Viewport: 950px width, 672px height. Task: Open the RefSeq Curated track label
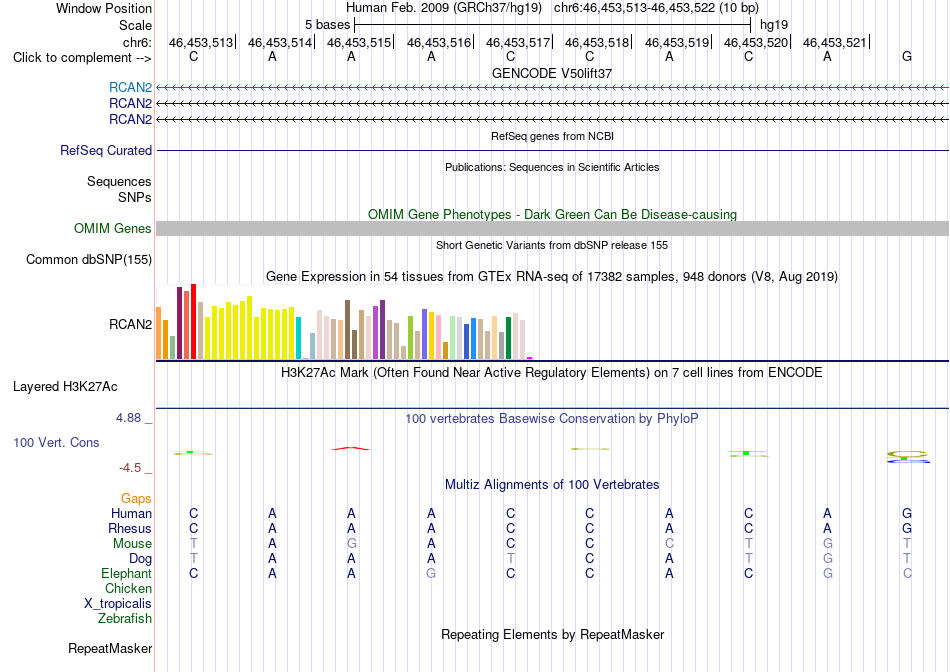pos(106,150)
